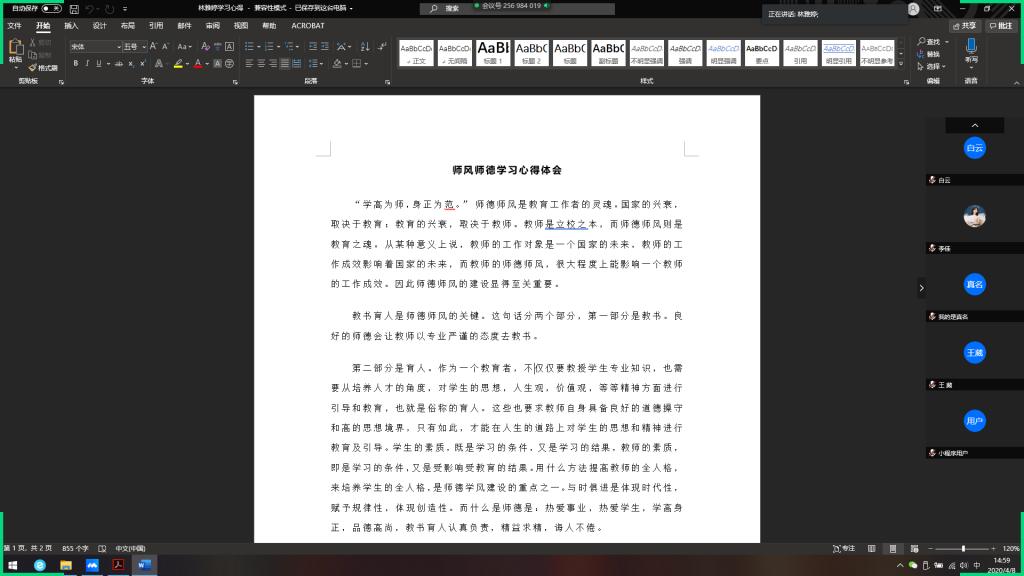Apply the 要点 (Strong) style

pyautogui.click(x=761, y=53)
